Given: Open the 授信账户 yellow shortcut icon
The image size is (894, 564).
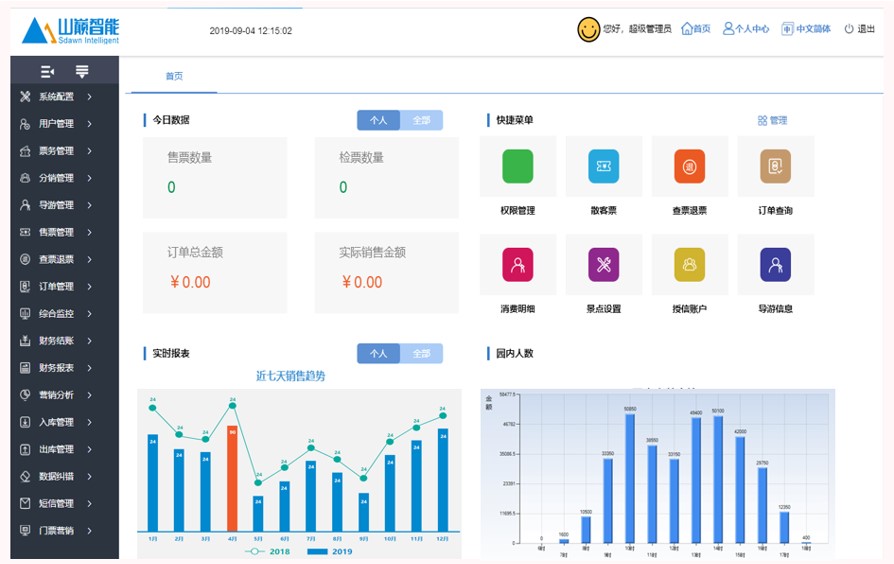Looking at the screenshot, I should [x=689, y=265].
